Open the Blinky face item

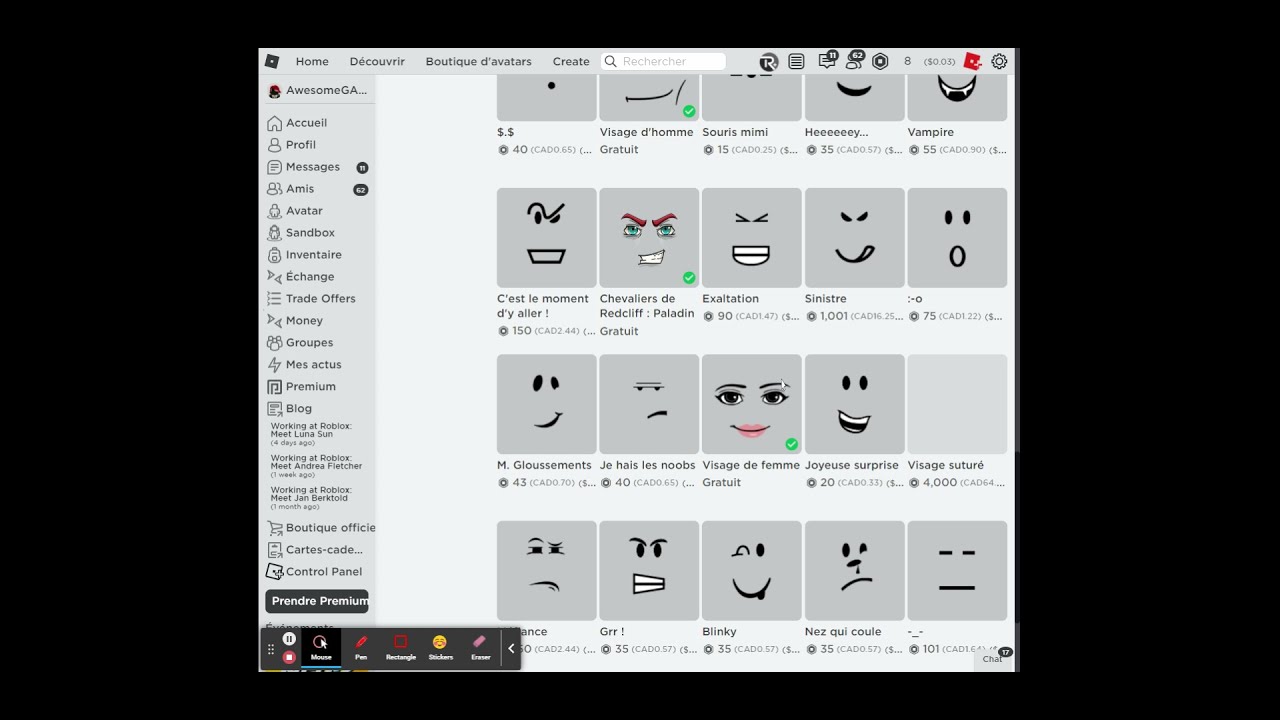752,570
